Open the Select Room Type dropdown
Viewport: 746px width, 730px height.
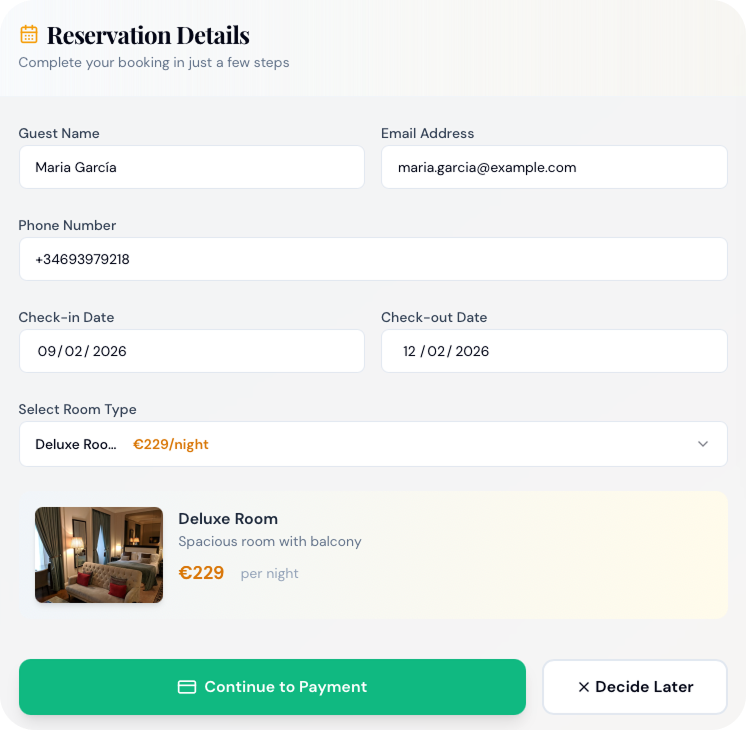tap(372, 444)
